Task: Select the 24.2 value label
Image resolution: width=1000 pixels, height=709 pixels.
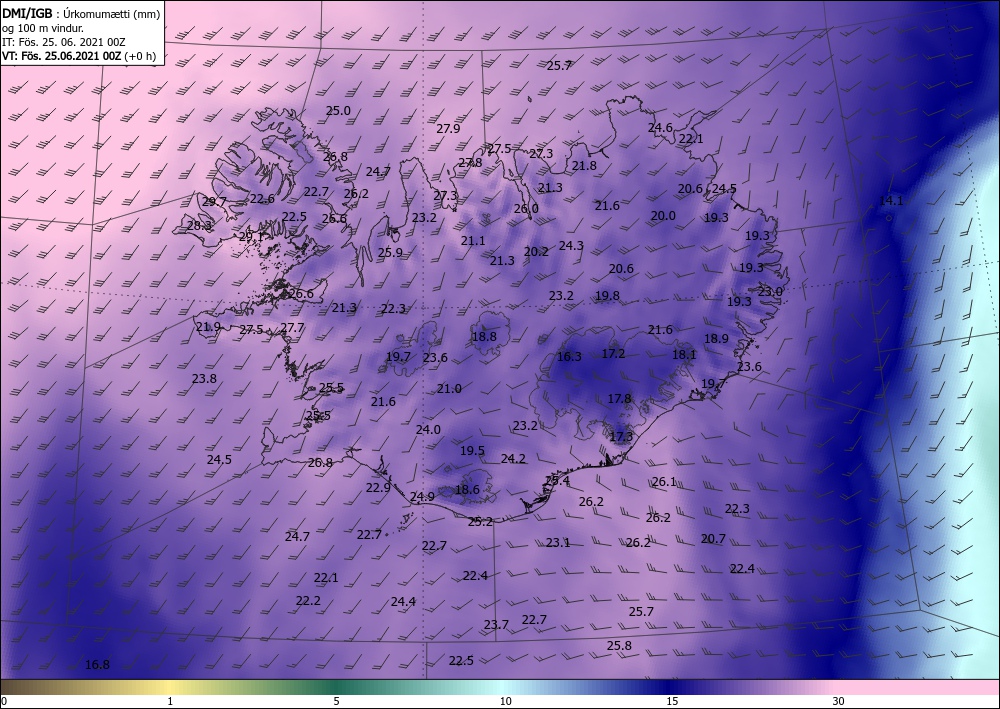Action: [x=513, y=458]
